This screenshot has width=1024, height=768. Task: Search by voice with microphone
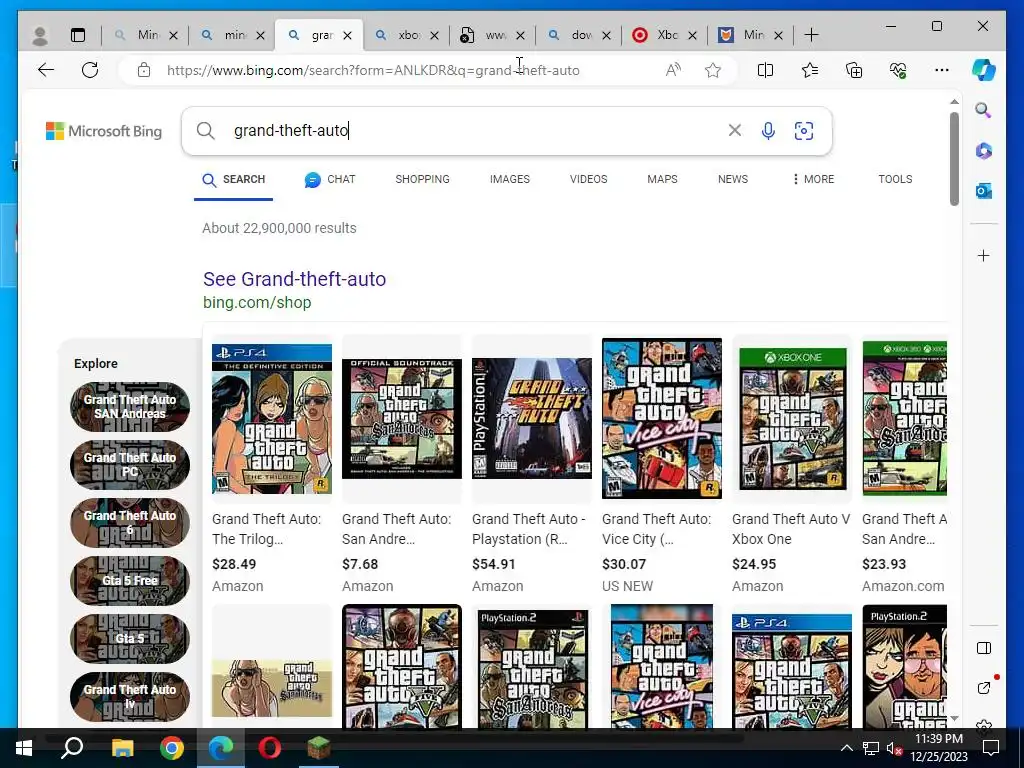pyautogui.click(x=769, y=131)
